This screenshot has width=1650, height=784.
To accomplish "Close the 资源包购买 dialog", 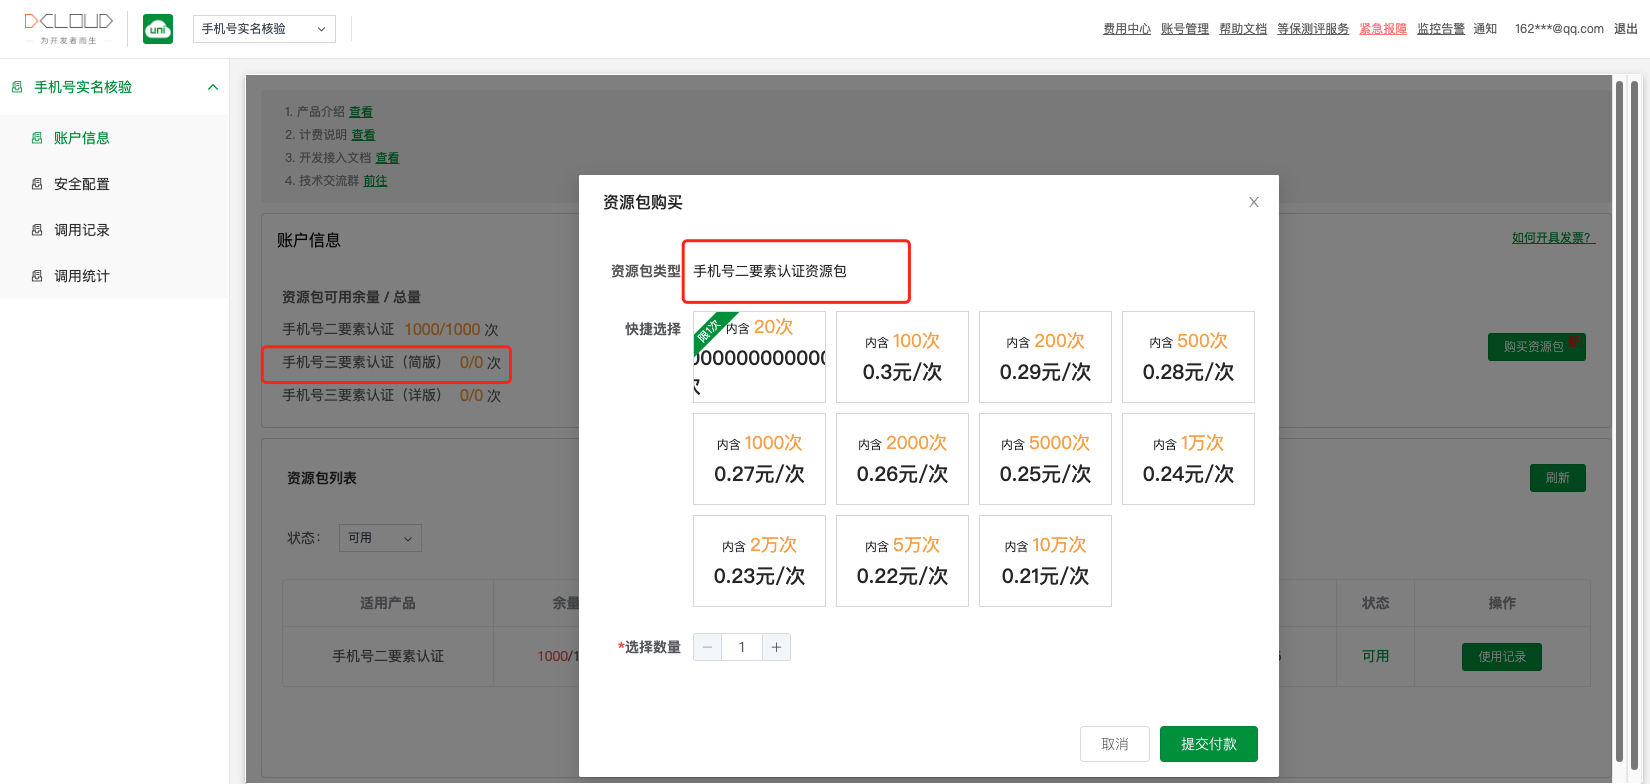I will click(1253, 202).
